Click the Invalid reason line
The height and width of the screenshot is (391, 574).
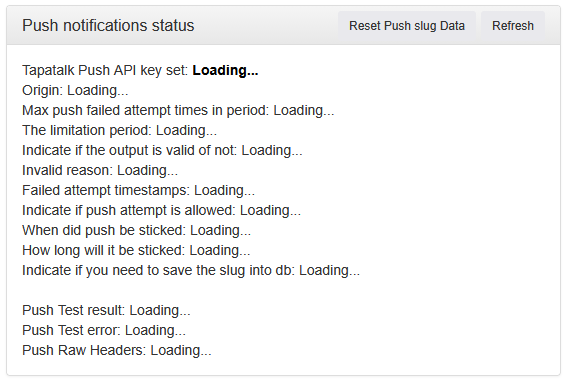tap(100, 171)
